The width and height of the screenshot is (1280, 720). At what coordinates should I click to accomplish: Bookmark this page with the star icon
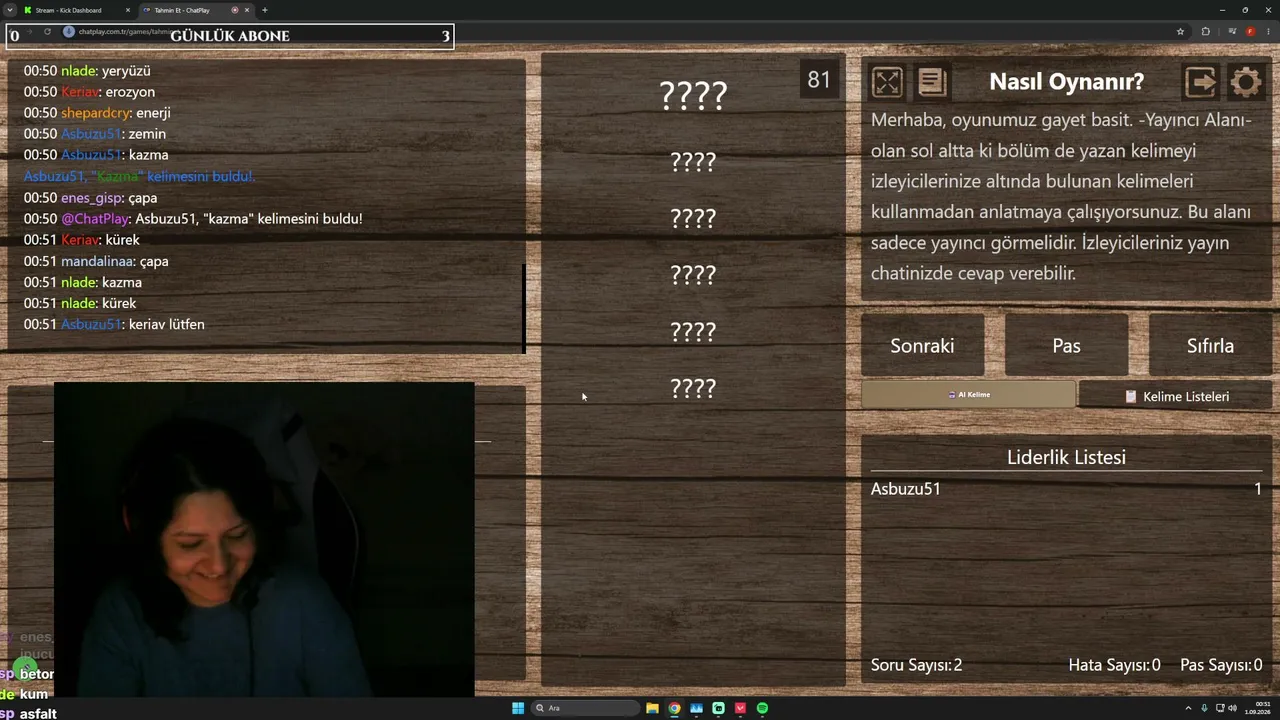point(1180,32)
